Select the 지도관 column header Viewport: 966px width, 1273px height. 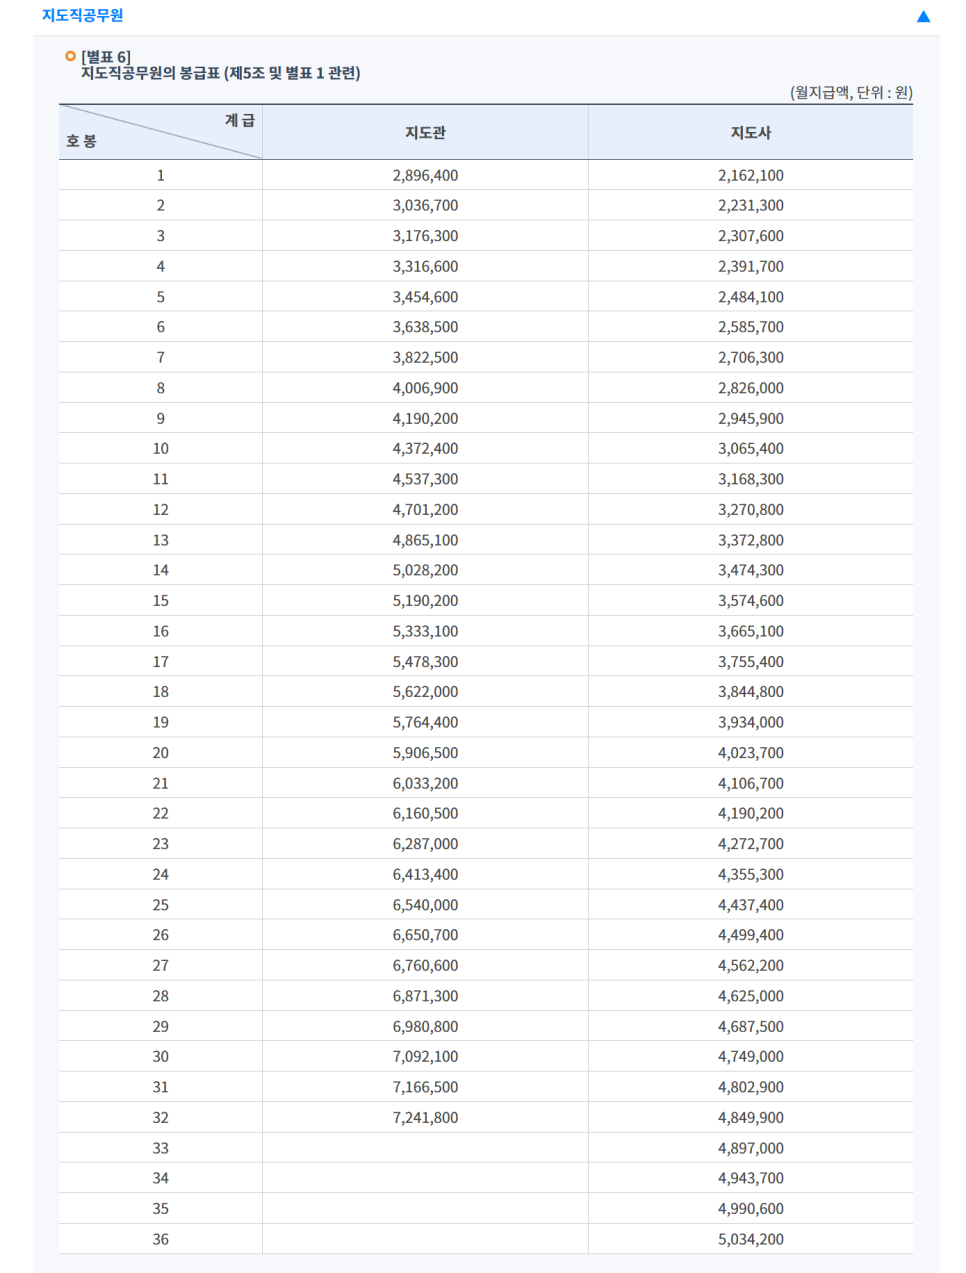(x=425, y=132)
